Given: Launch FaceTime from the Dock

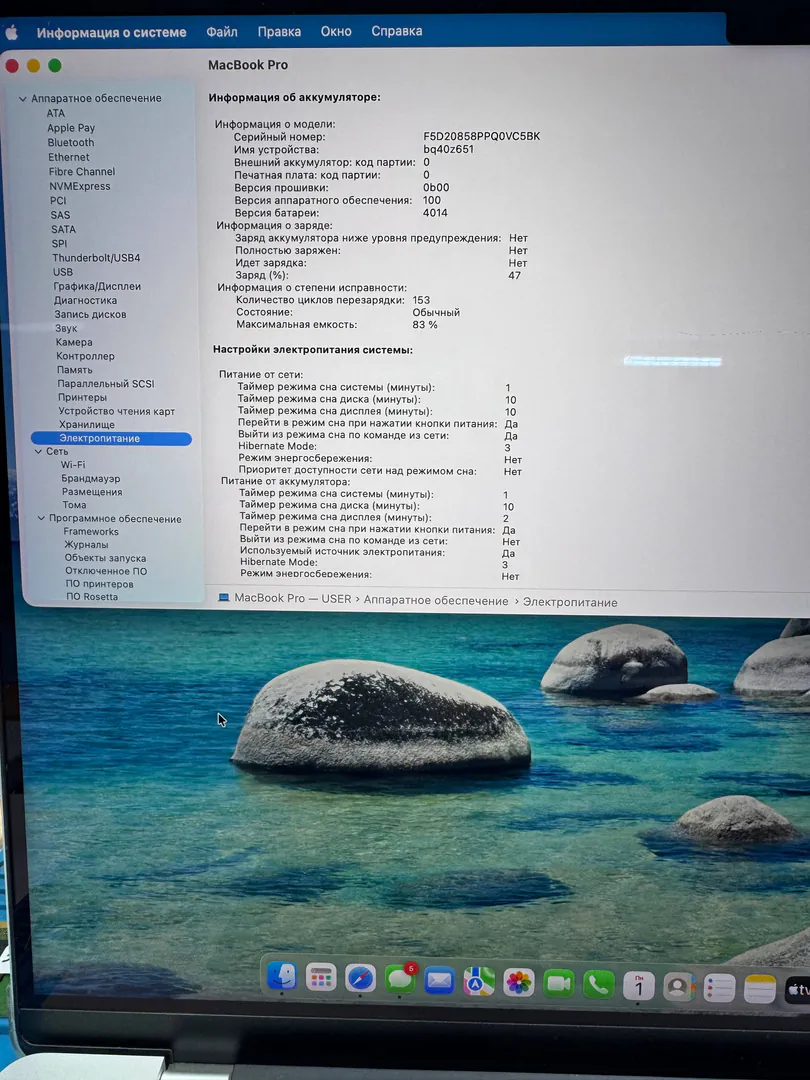Looking at the screenshot, I should click(x=559, y=984).
